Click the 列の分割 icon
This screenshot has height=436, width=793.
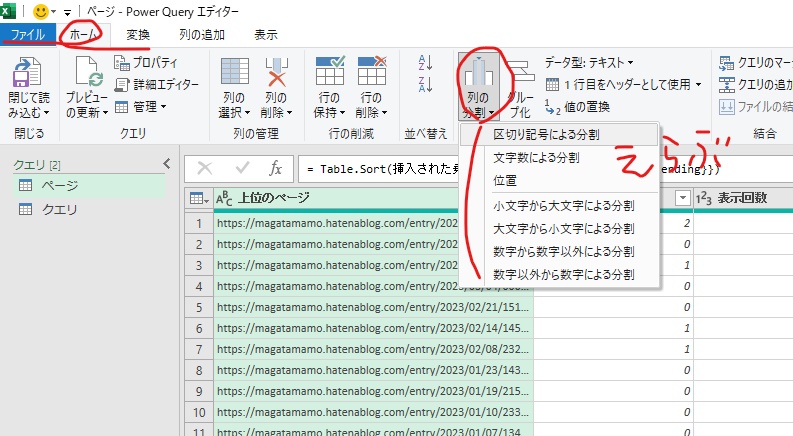pyautogui.click(x=478, y=71)
